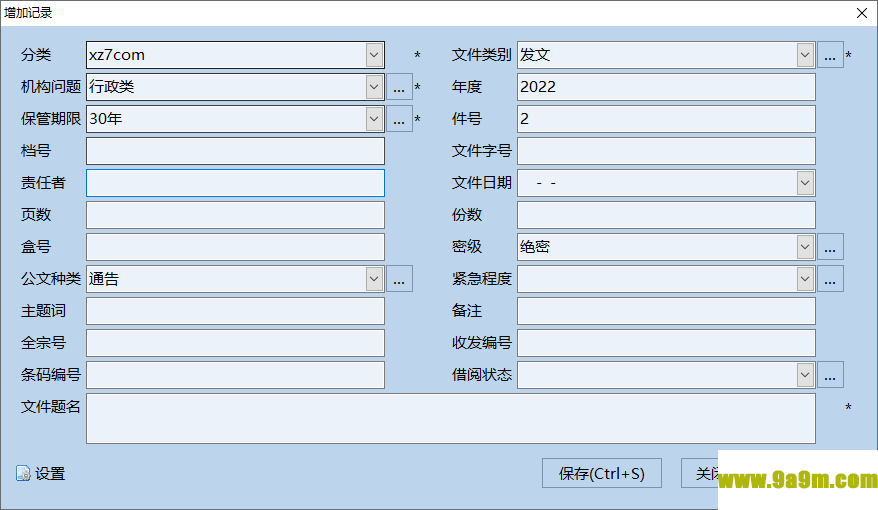Click the 份数 input field
The width and height of the screenshot is (878, 510).
(x=666, y=215)
